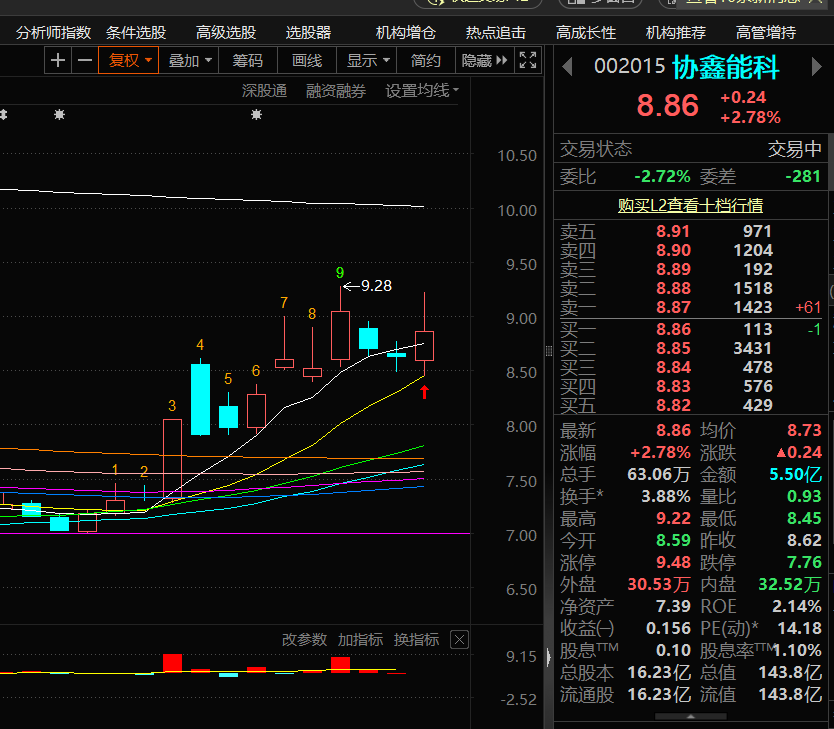This screenshot has width=834, height=729.
Task: Click 改参数 indicator button
Action: tap(304, 640)
